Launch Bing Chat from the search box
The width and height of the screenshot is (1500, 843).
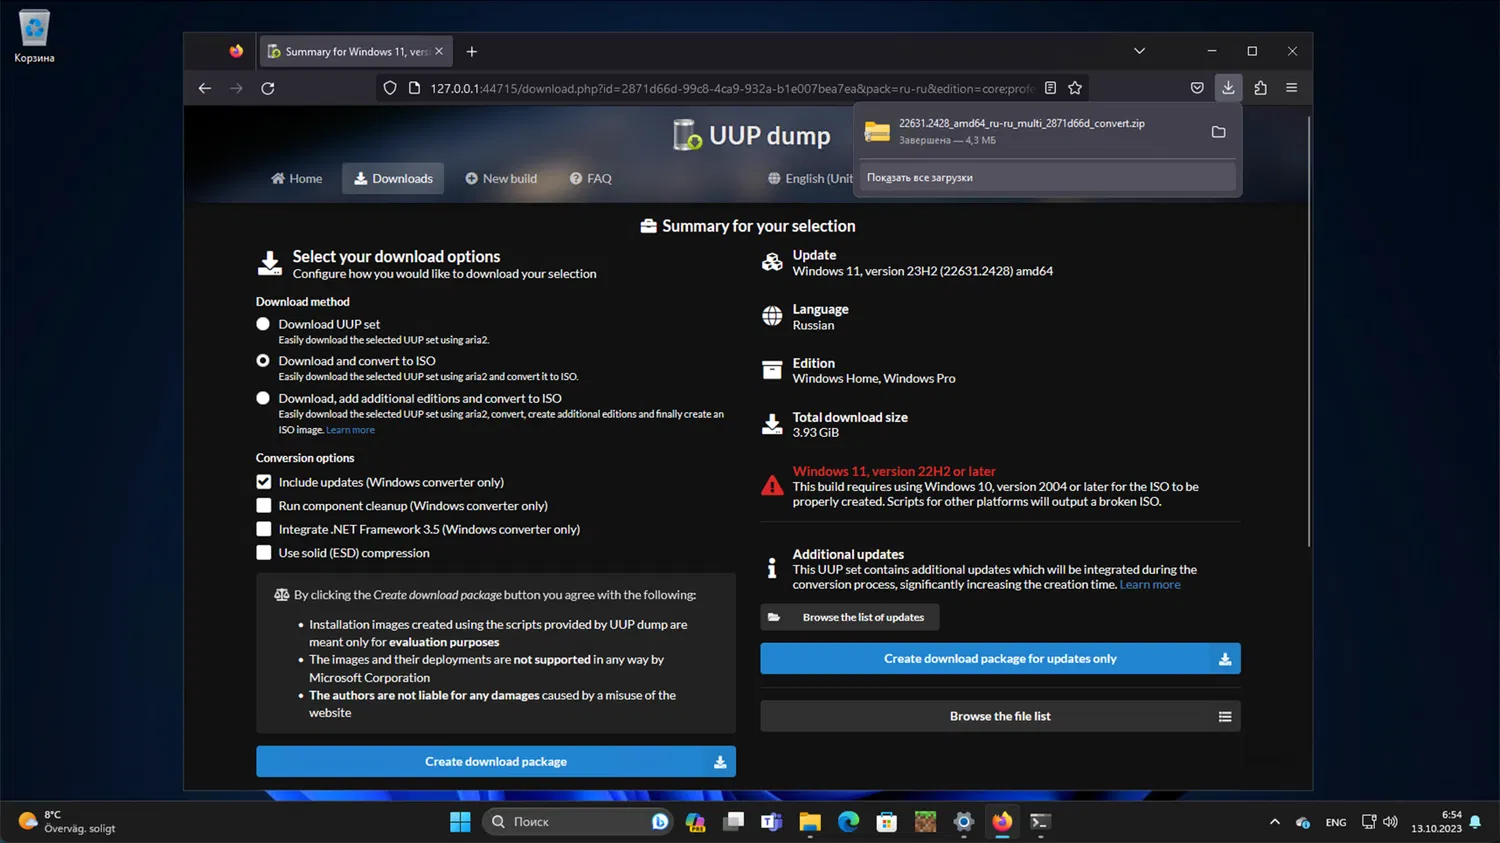660,822
